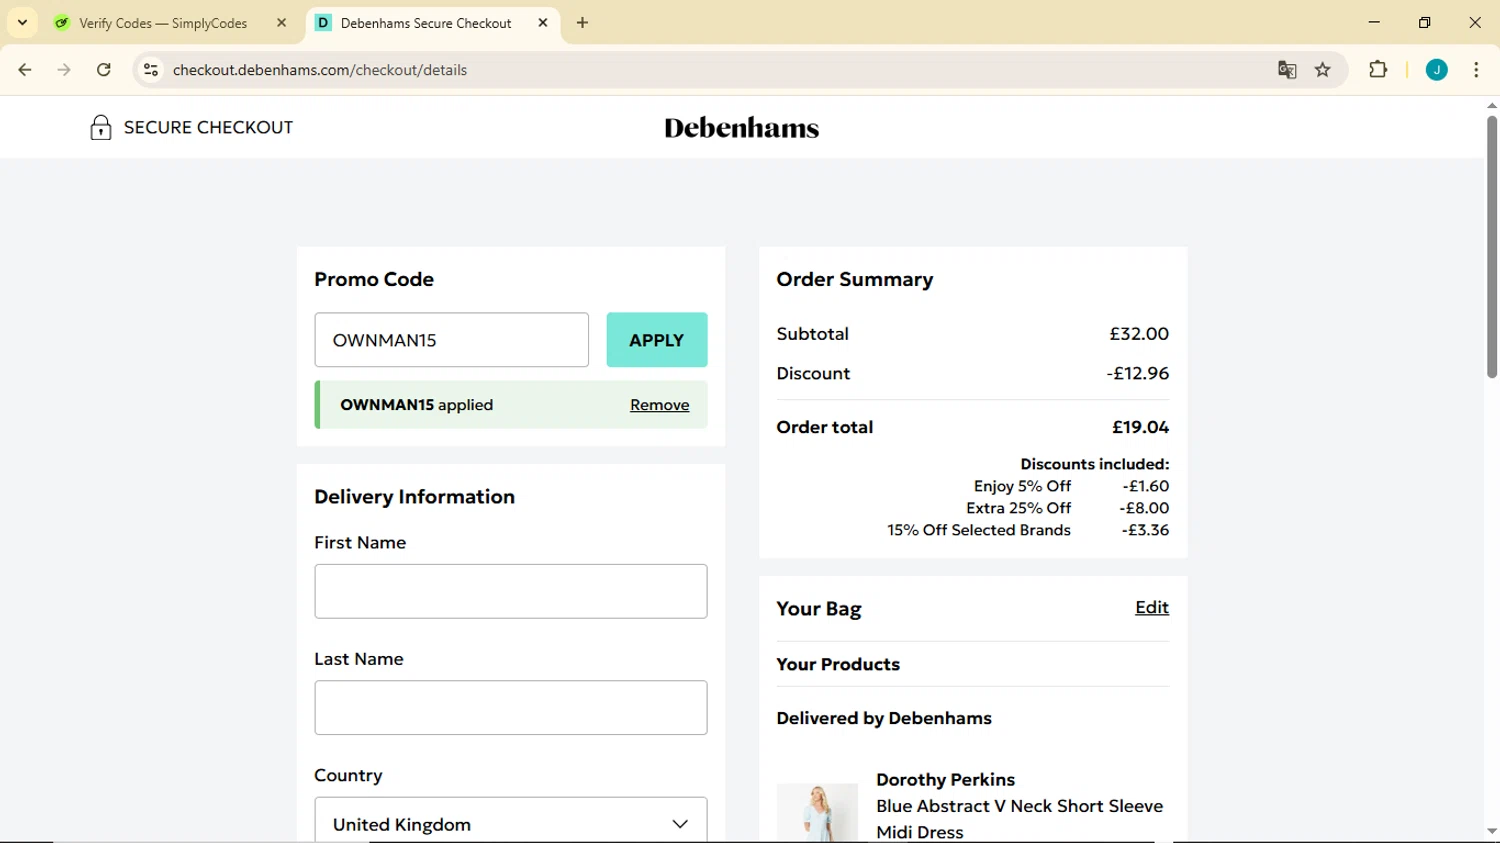Close the Debenhams Secure Checkout tab
The image size is (1500, 843).
pyautogui.click(x=543, y=22)
